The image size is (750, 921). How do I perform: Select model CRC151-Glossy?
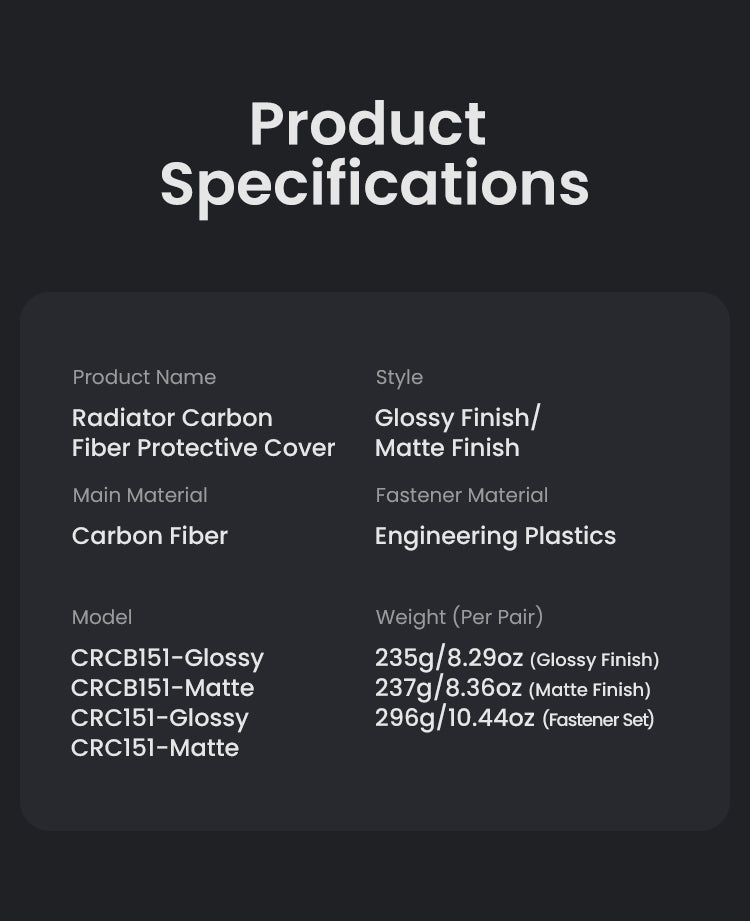(x=159, y=718)
